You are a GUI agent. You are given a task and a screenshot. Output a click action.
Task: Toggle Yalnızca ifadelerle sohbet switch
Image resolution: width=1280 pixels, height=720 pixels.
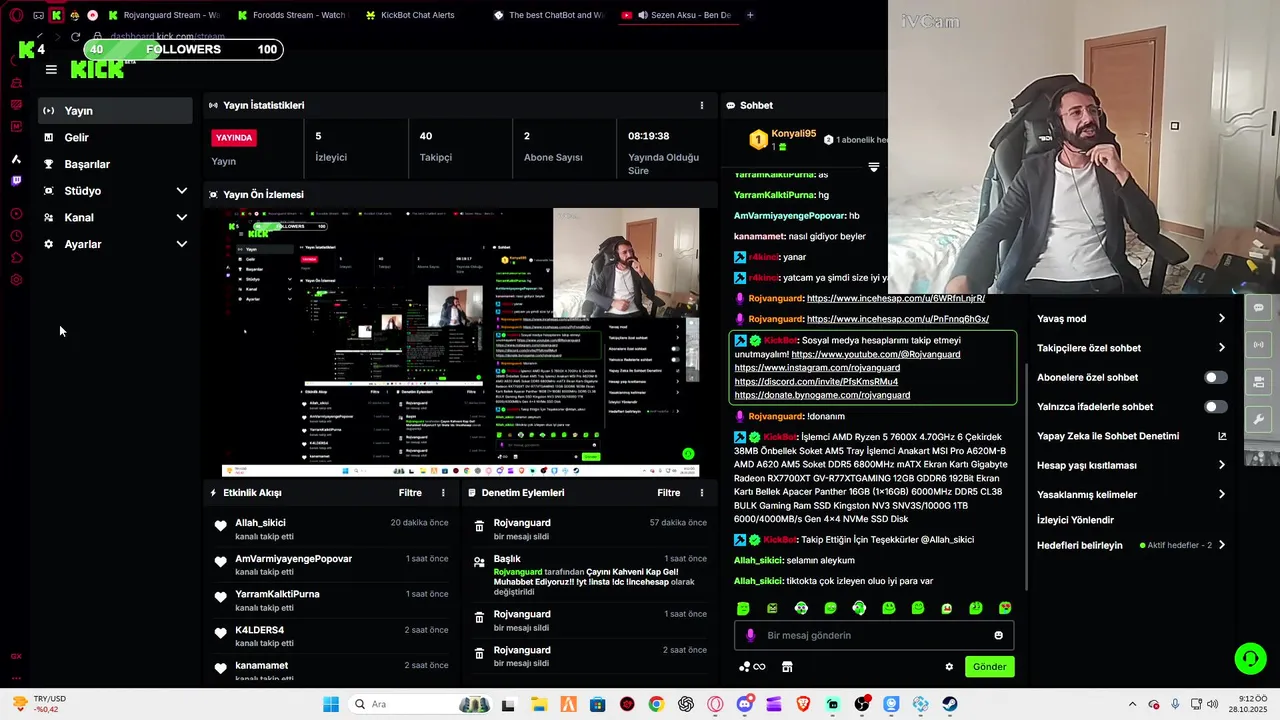pos(1215,407)
